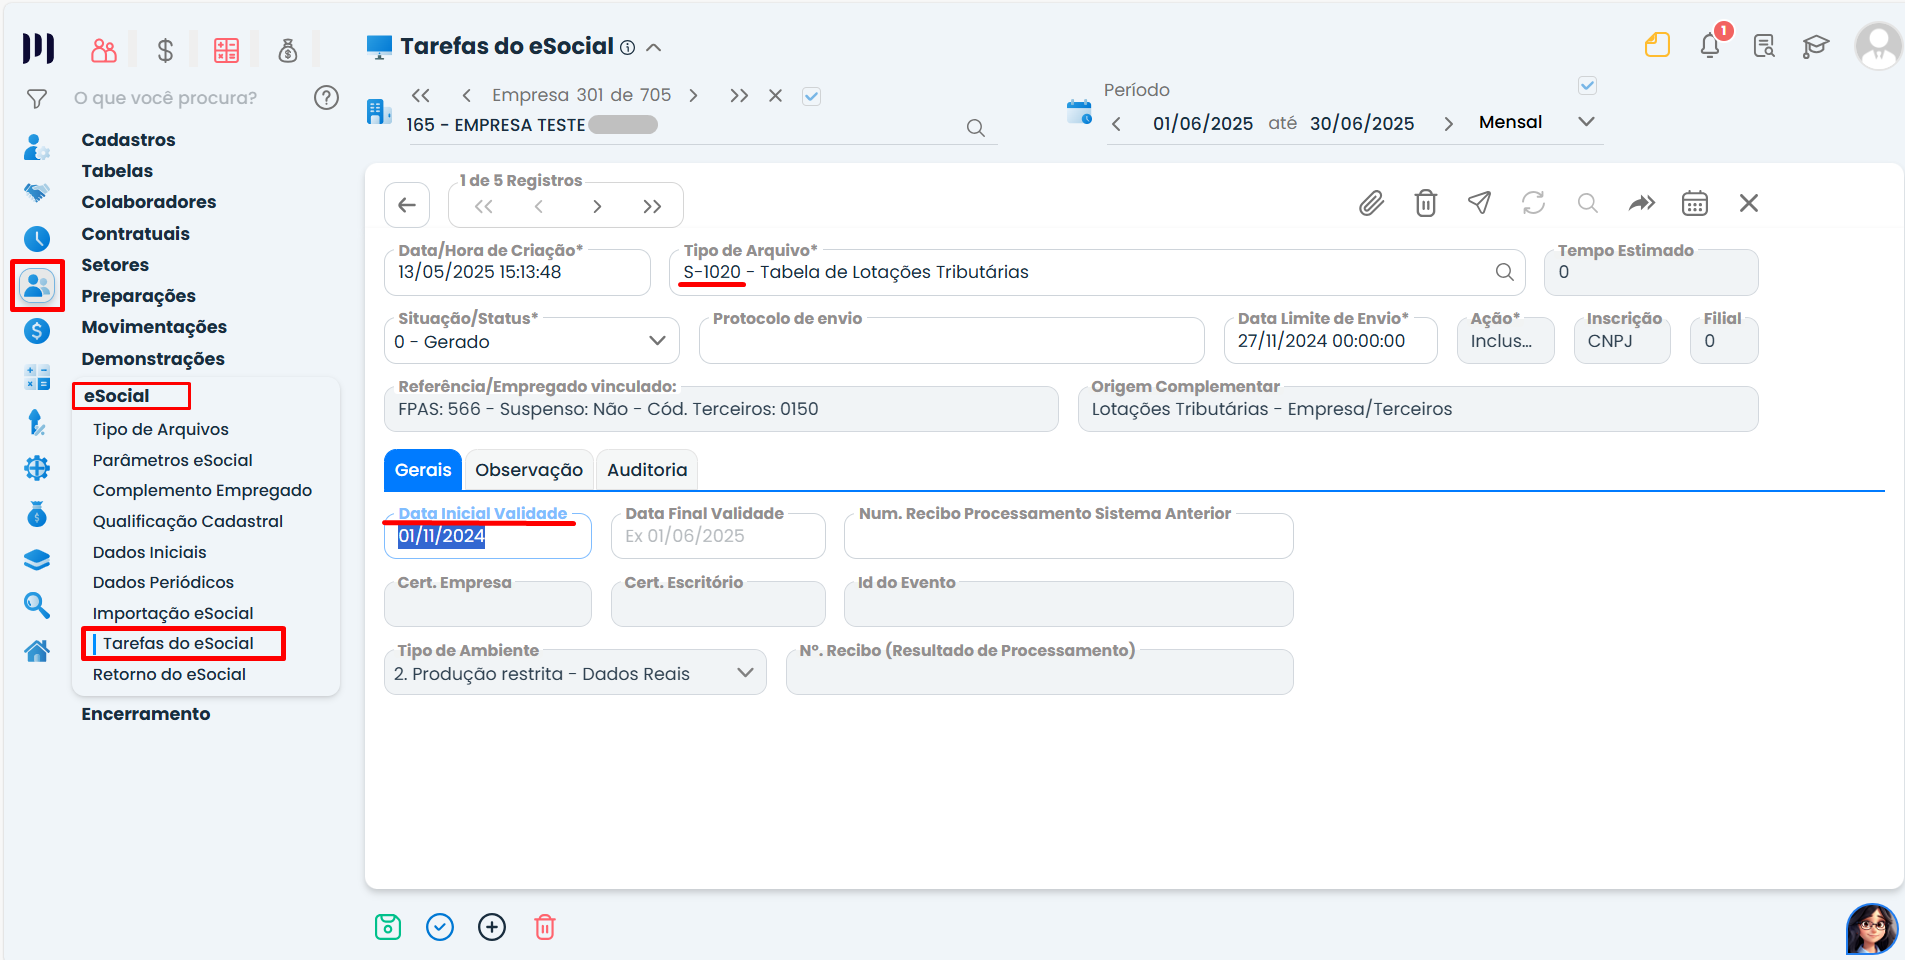Image resolution: width=1905 pixels, height=960 pixels.
Task: Click the forward share arrow icon
Action: pyautogui.click(x=1642, y=203)
